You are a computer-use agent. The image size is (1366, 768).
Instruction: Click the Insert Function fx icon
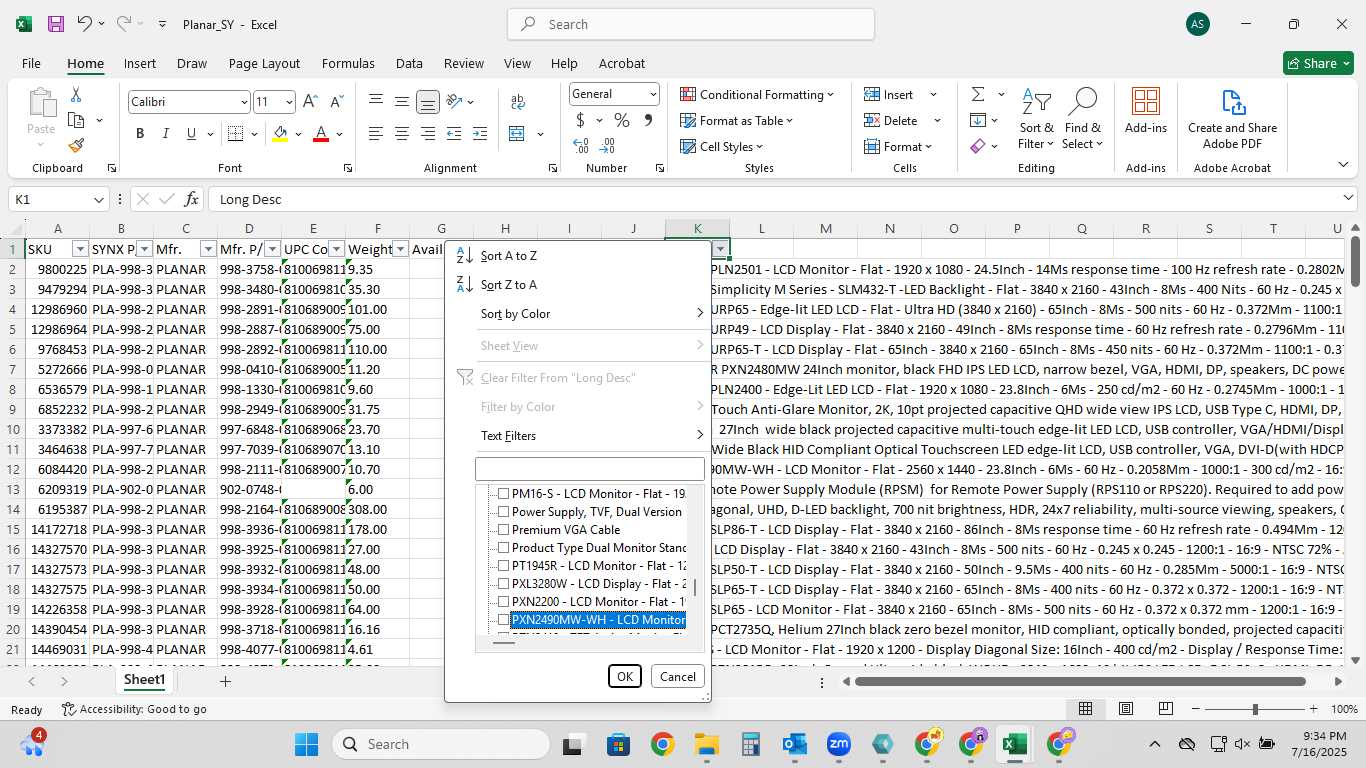(x=192, y=199)
